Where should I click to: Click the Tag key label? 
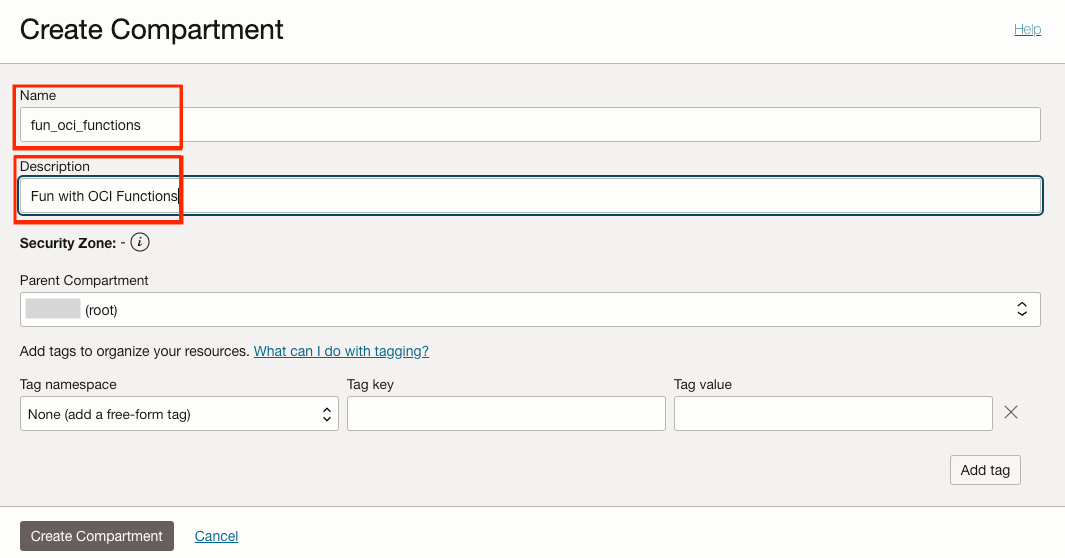[371, 384]
